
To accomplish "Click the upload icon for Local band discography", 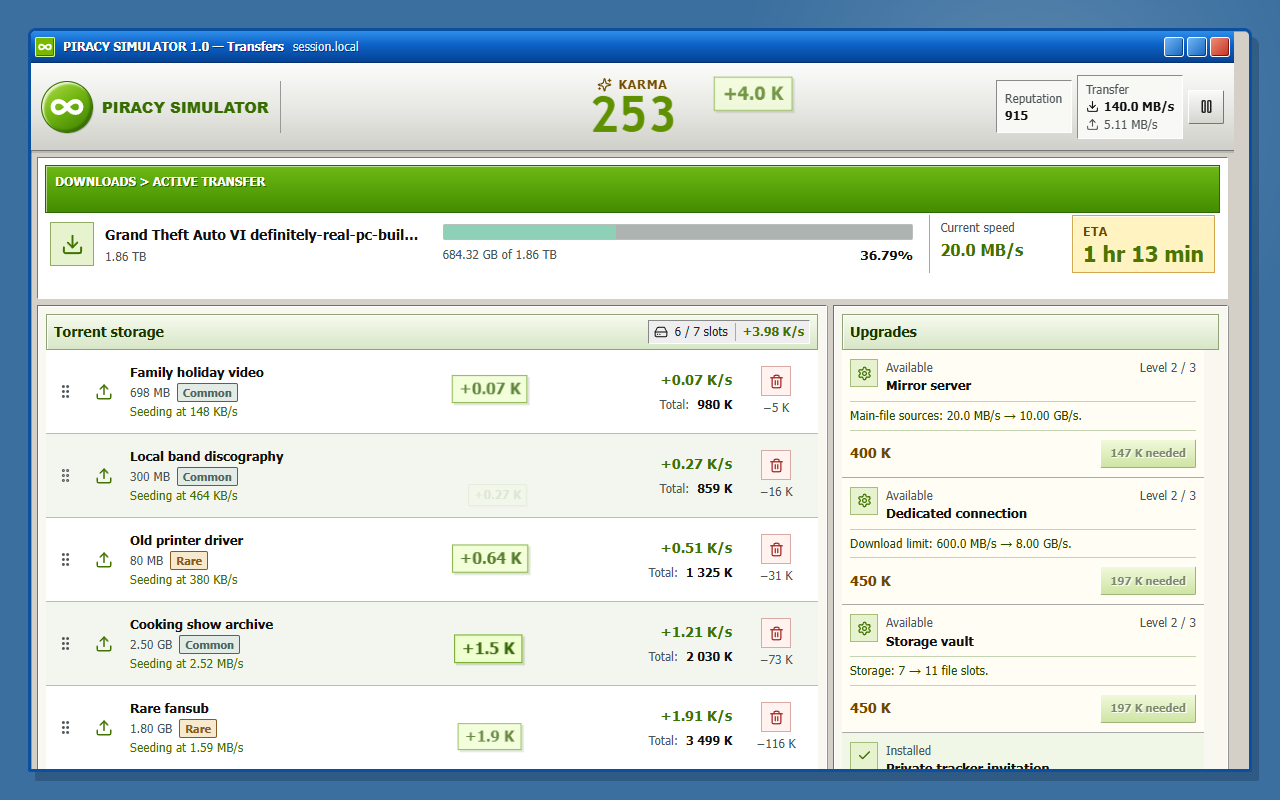I will 104,476.
